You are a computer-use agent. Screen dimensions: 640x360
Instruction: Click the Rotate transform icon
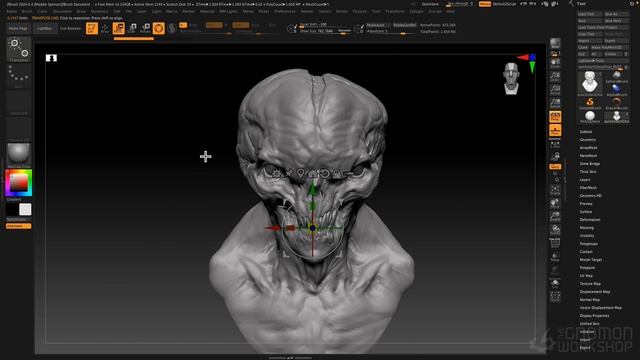coord(145,28)
